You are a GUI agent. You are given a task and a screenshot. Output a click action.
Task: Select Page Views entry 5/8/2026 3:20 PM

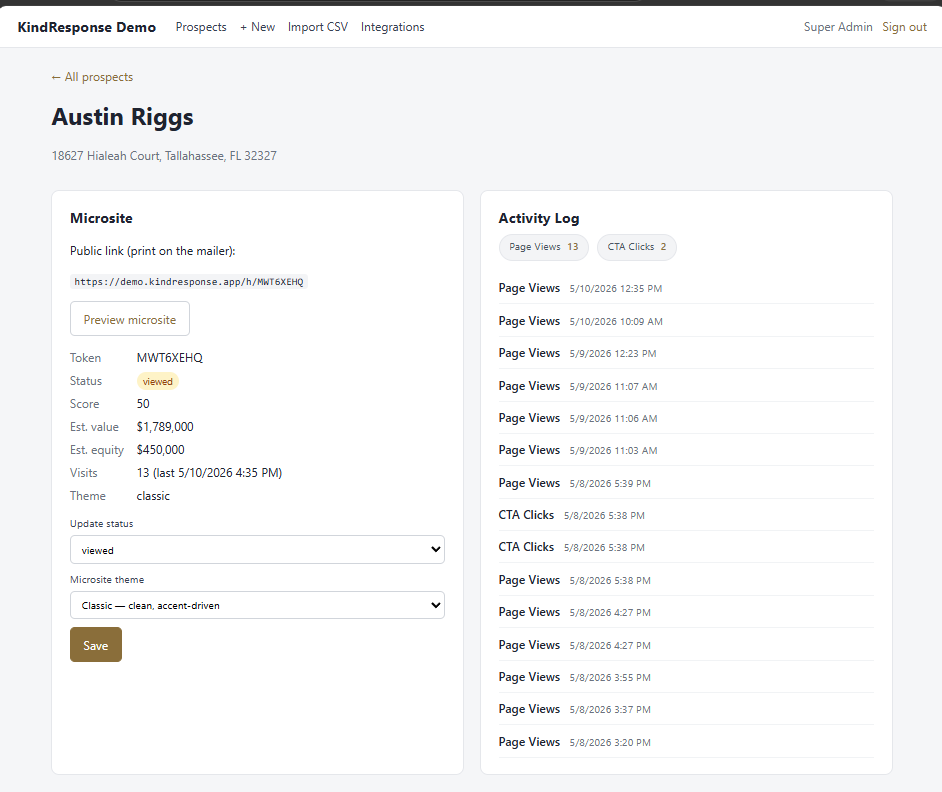[x=685, y=742]
